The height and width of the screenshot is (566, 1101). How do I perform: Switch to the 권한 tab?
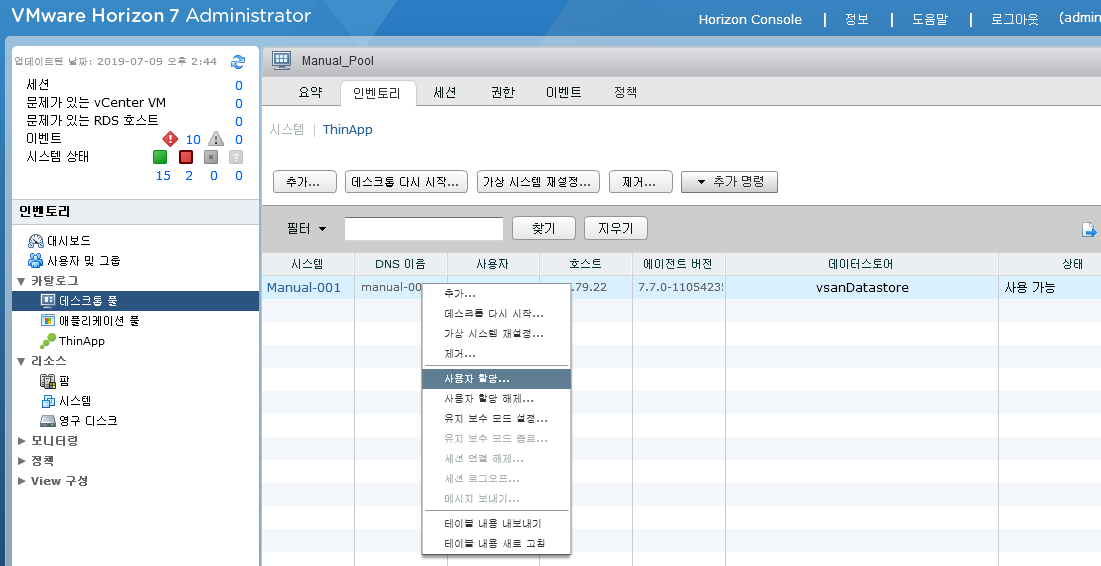pos(503,92)
